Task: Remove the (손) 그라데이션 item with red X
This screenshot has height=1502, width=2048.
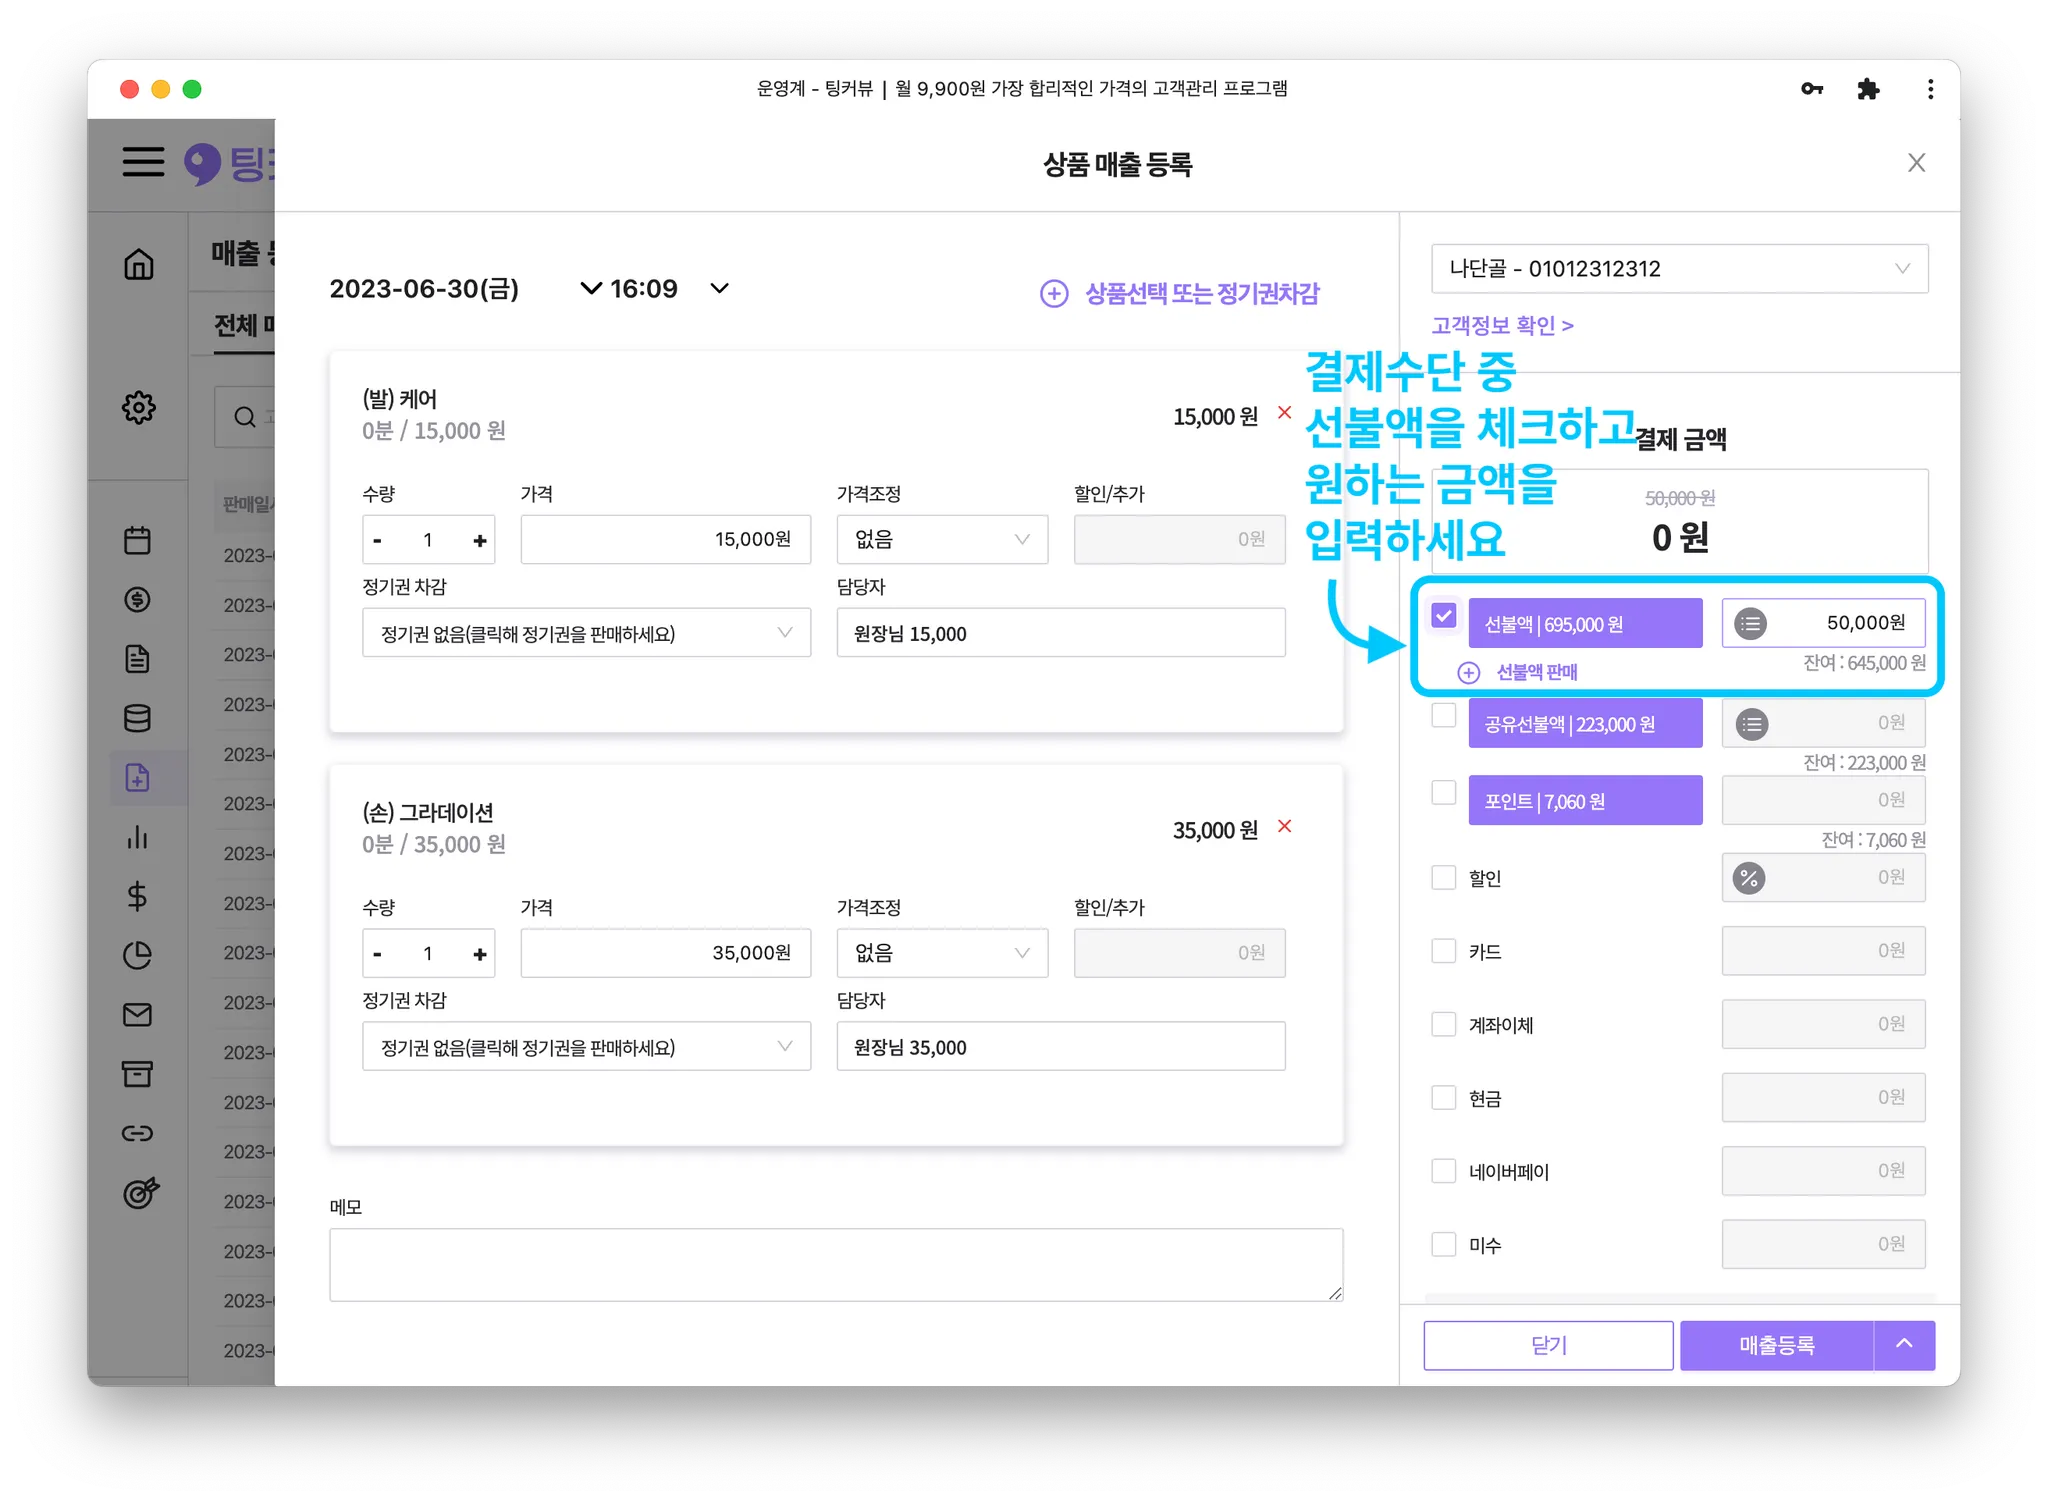Action: tap(1284, 826)
